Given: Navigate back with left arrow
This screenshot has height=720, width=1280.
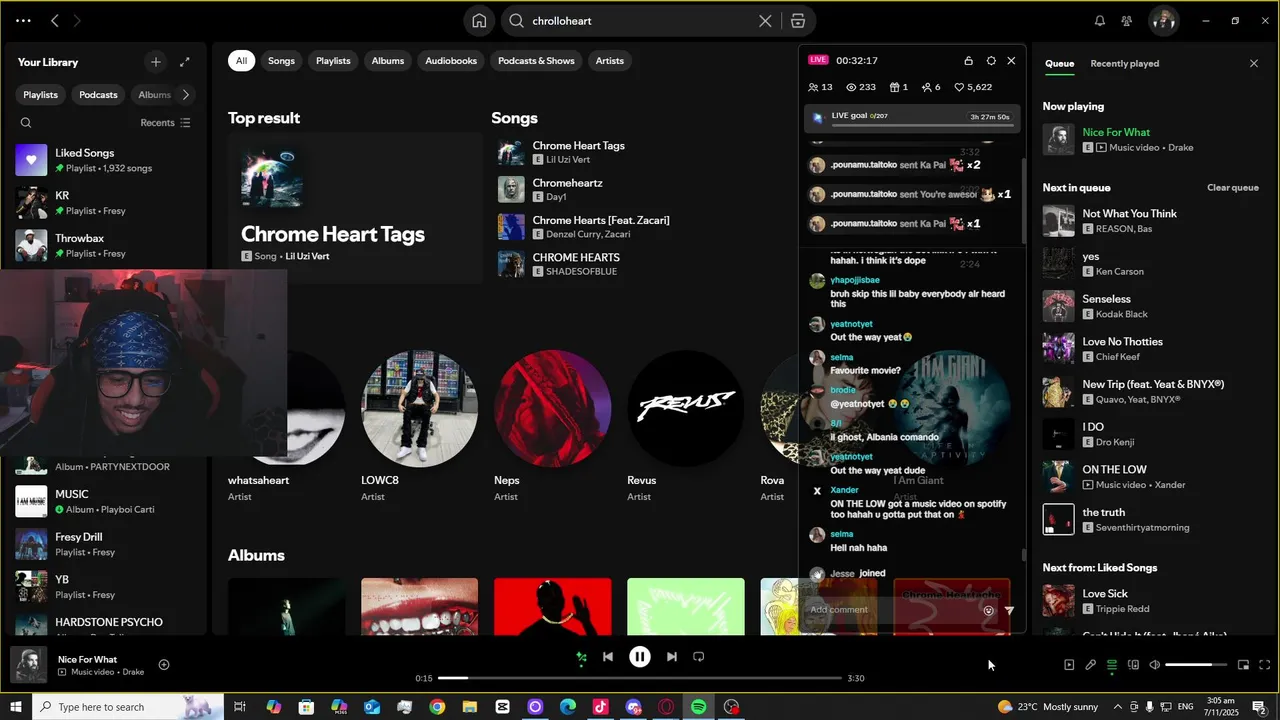Looking at the screenshot, I should [x=55, y=20].
